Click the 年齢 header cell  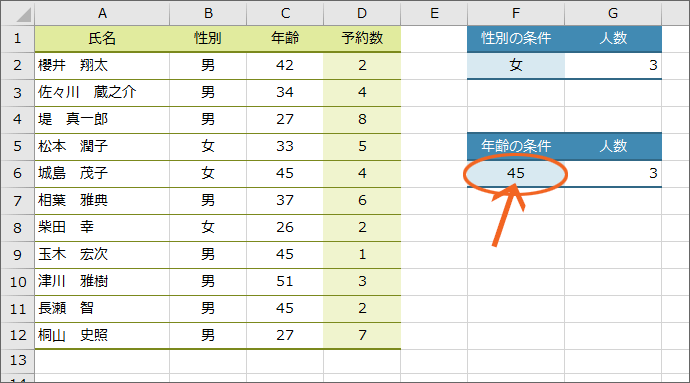tap(285, 39)
